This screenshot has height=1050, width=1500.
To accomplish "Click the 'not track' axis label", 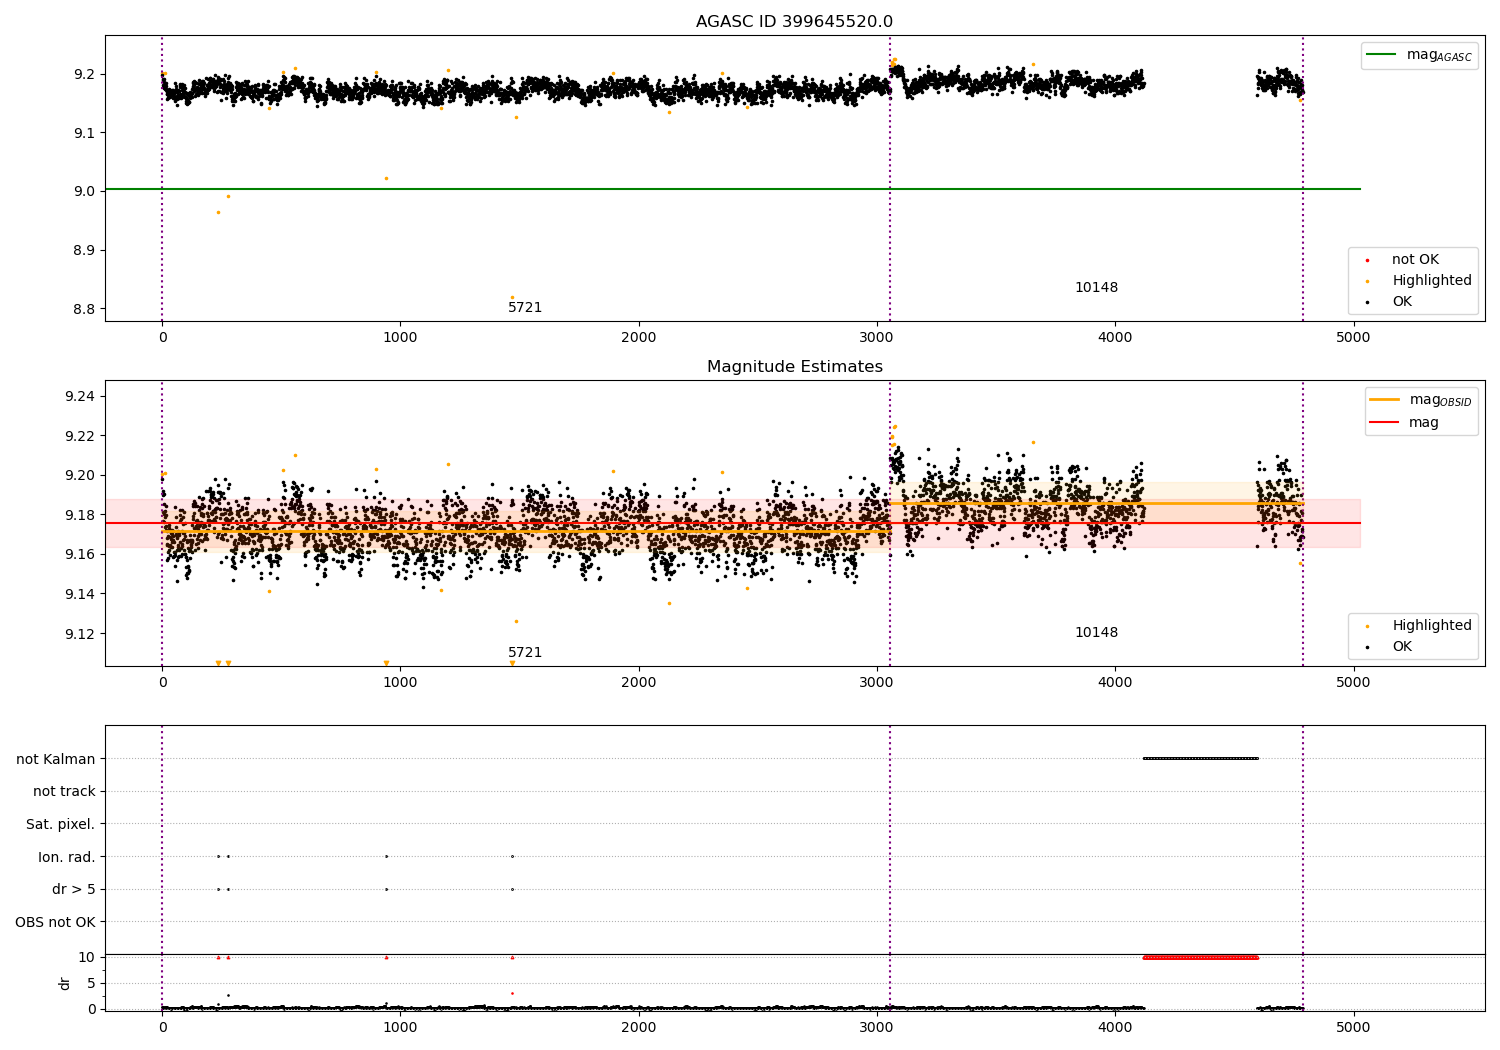I will coord(64,792).
